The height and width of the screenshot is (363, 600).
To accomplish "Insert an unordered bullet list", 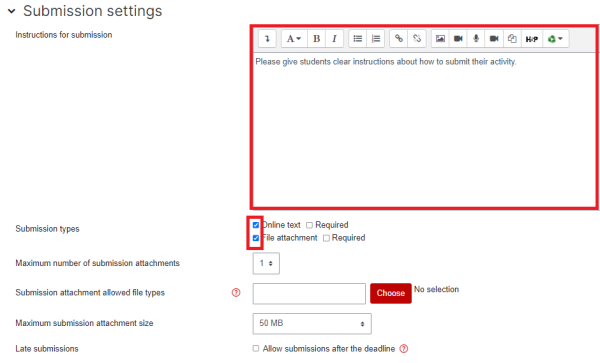I will click(x=358, y=39).
